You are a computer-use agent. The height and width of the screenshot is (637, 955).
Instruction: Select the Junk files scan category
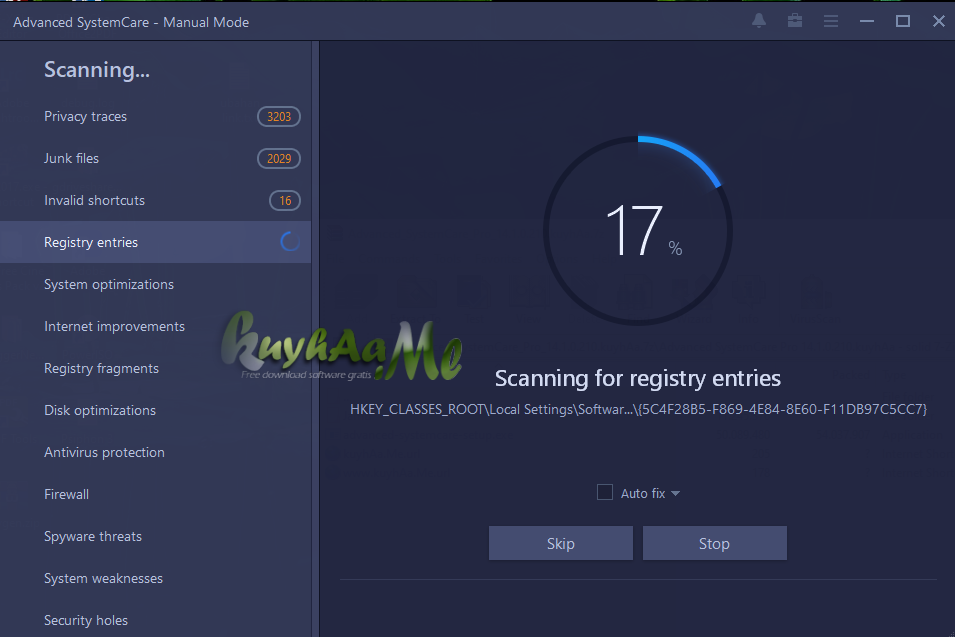point(71,158)
